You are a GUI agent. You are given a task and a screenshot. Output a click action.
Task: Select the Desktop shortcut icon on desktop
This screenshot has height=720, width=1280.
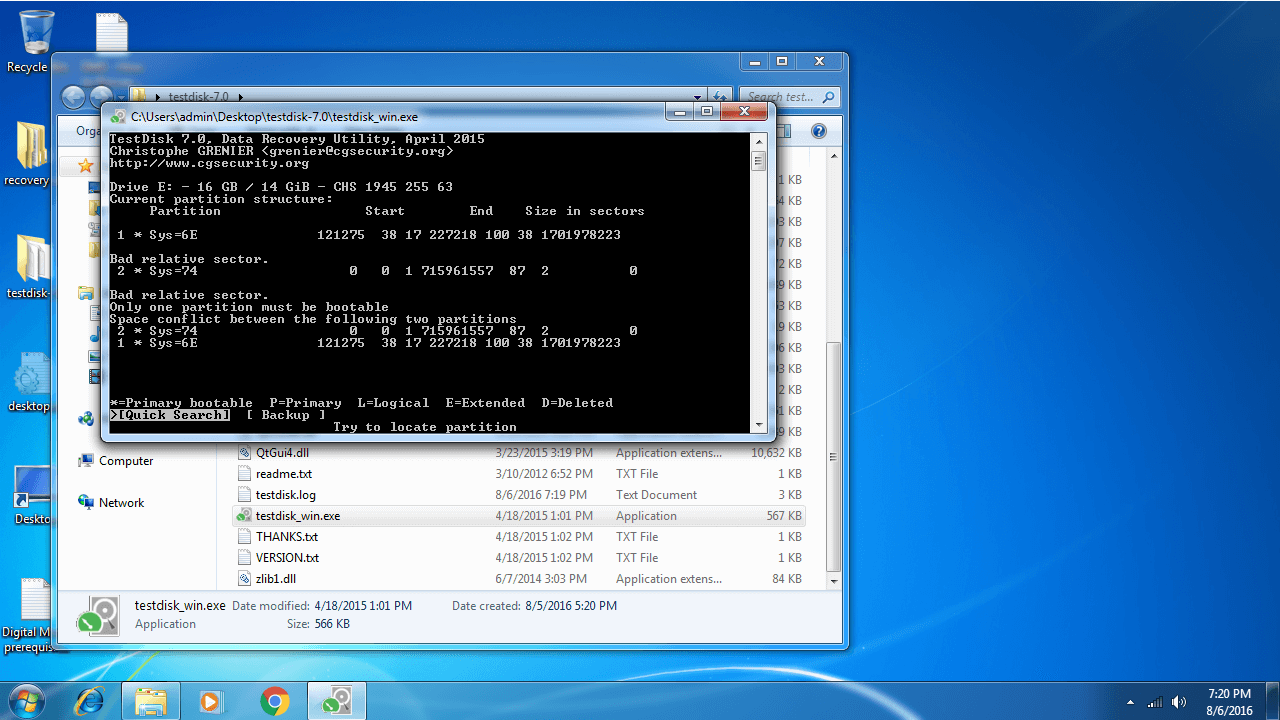coord(32,494)
